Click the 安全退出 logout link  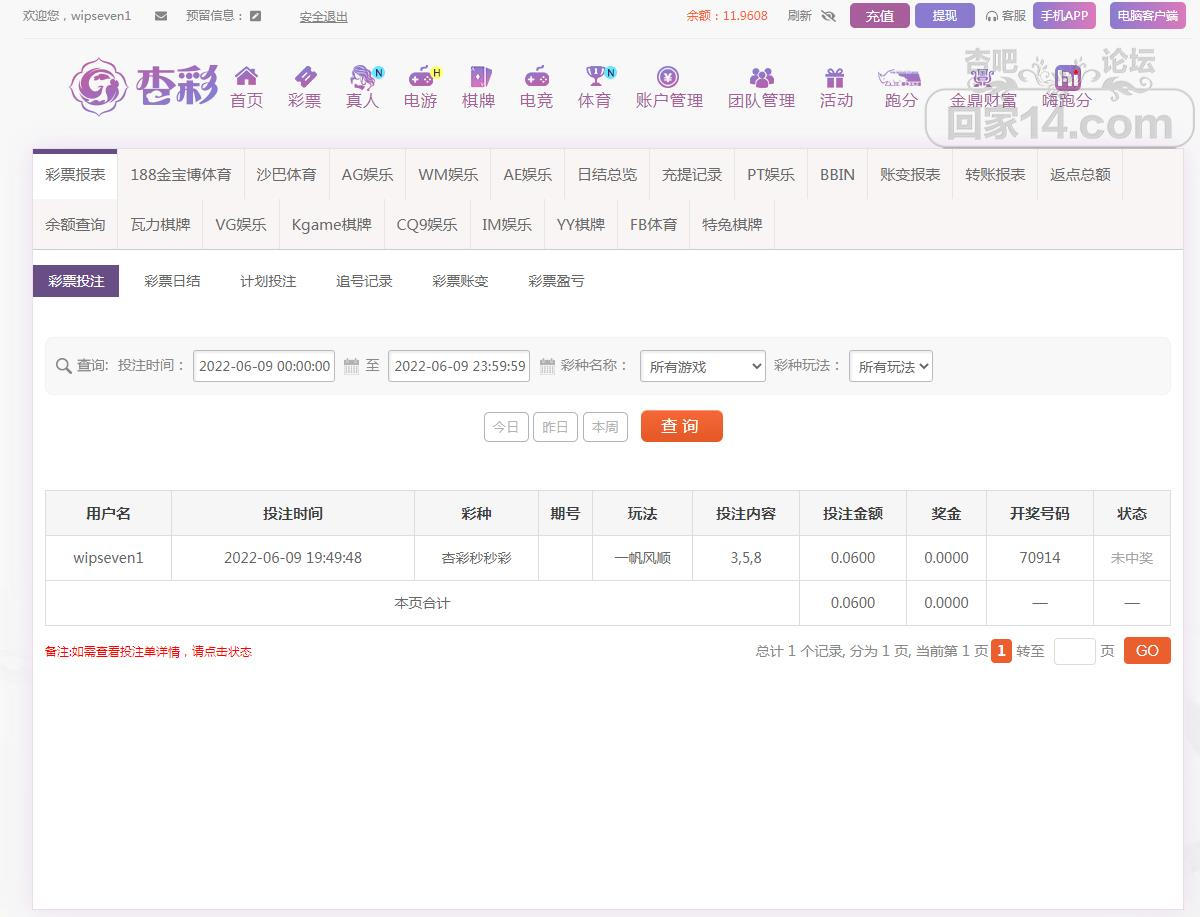point(323,17)
